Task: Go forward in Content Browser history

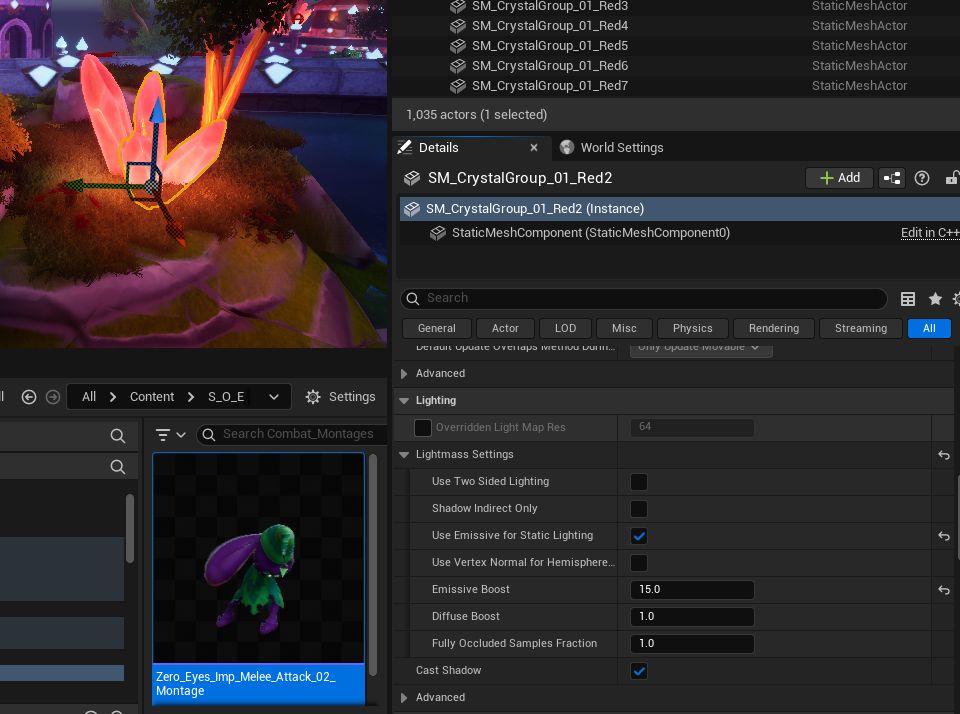Action: click(x=53, y=397)
